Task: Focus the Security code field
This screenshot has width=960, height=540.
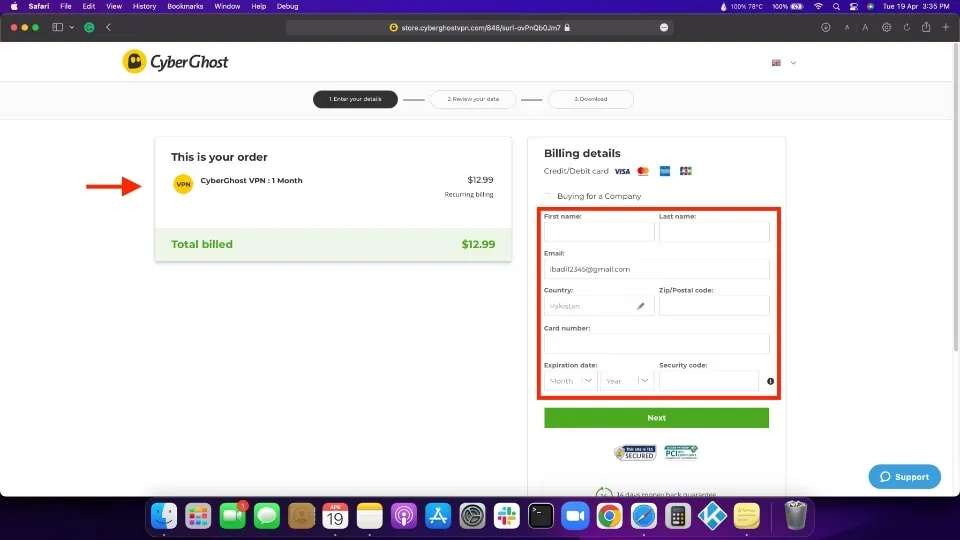Action: click(709, 381)
